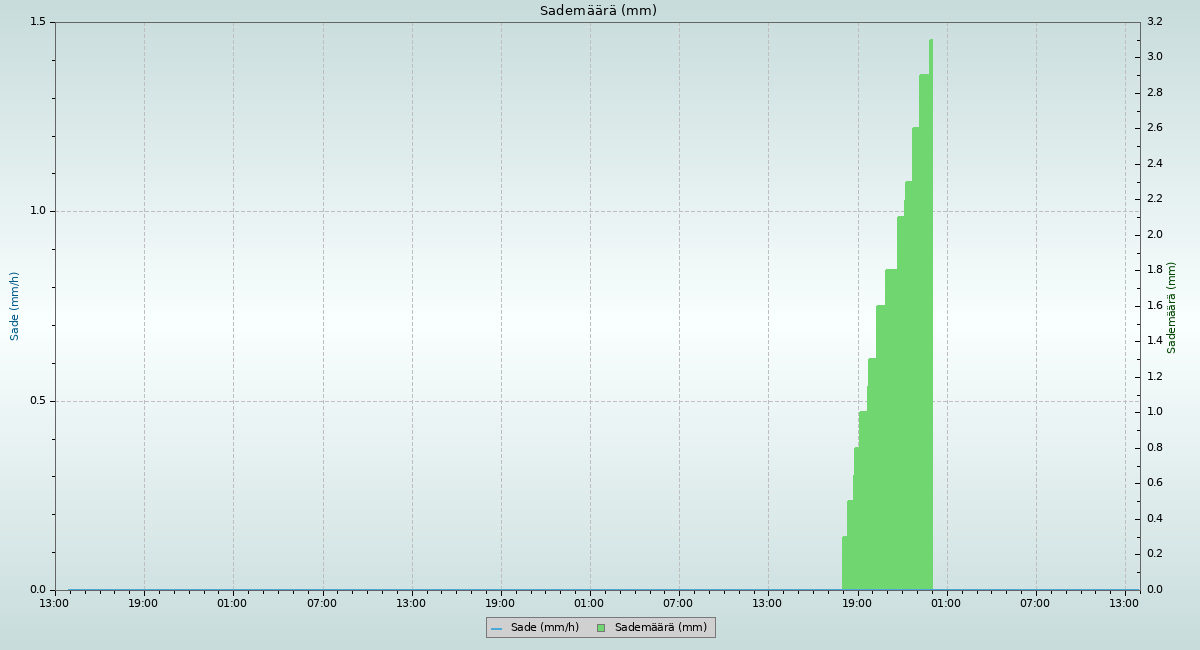This screenshot has height=650, width=1200.
Task: Click the 0.4 tick label on right axis
Action: pyautogui.click(x=1154, y=519)
